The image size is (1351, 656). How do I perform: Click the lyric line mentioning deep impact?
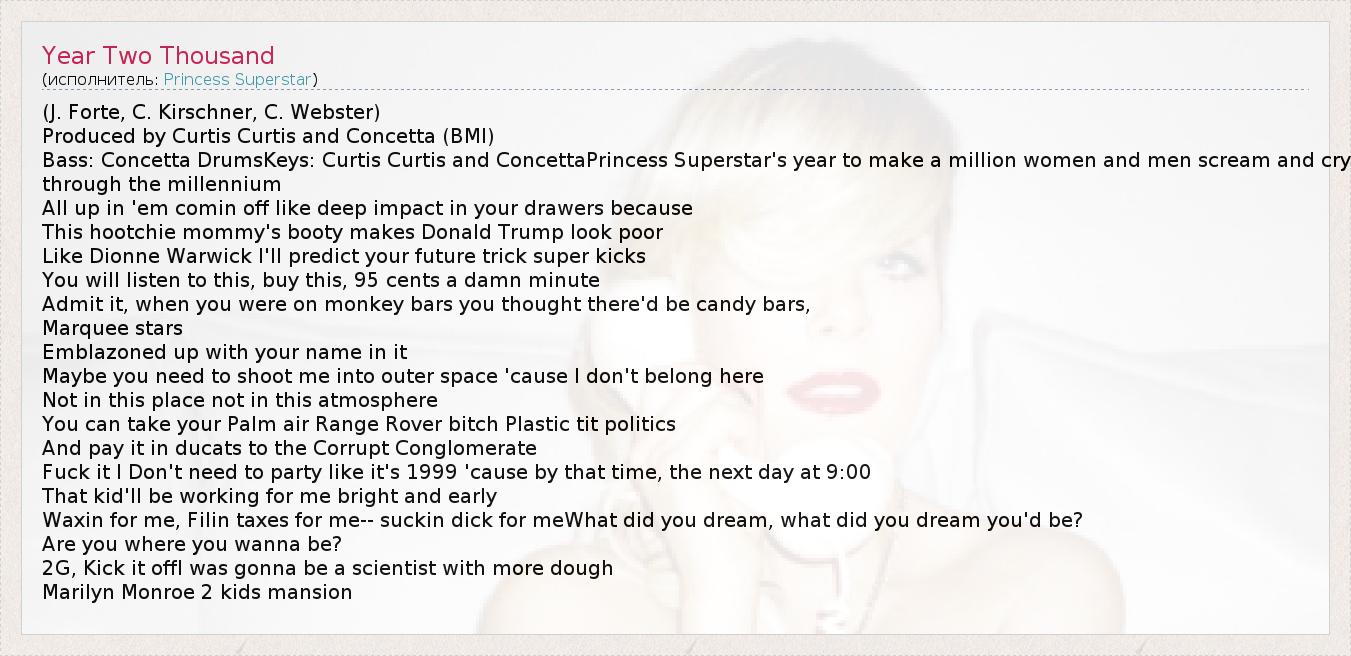[367, 208]
